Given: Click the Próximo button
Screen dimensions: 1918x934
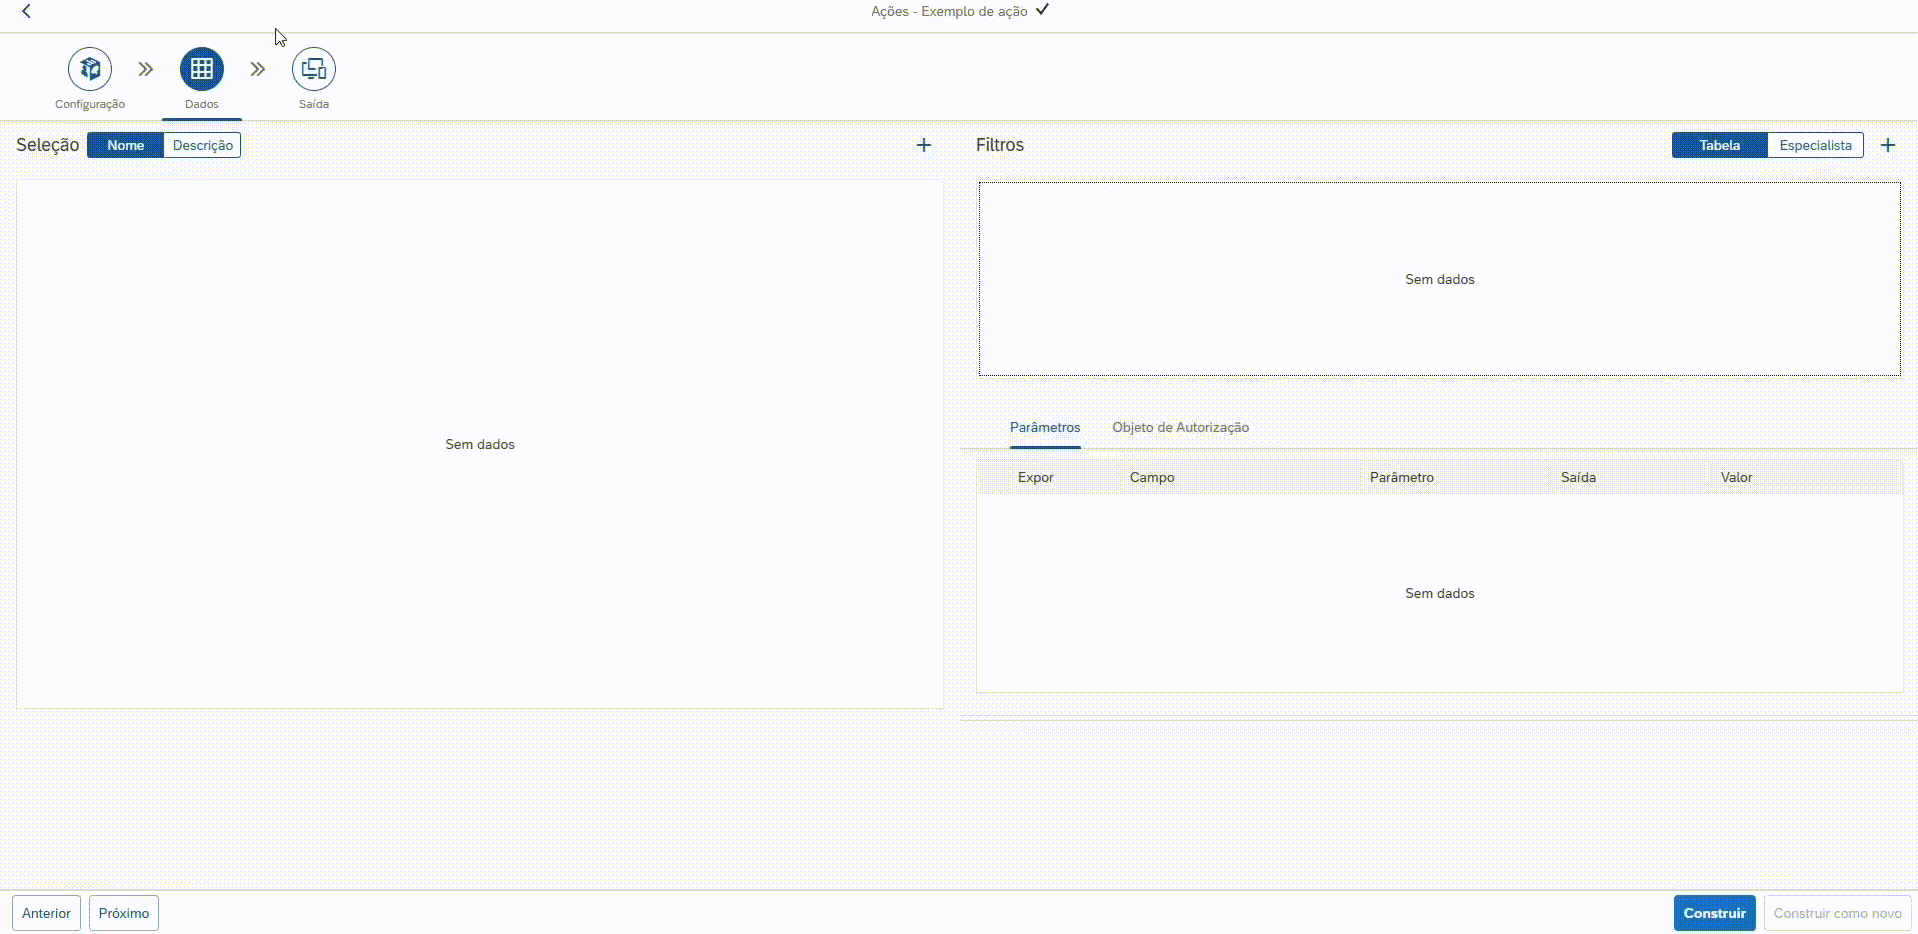Looking at the screenshot, I should click(x=124, y=913).
